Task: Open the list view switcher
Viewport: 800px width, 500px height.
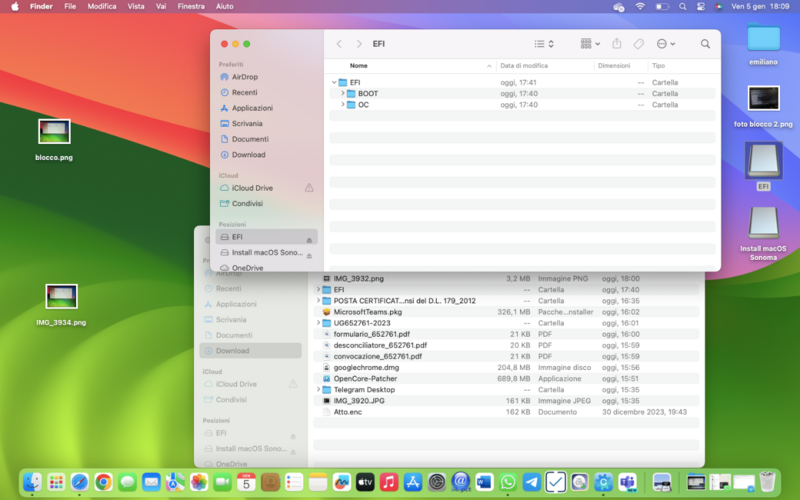Action: (544, 44)
